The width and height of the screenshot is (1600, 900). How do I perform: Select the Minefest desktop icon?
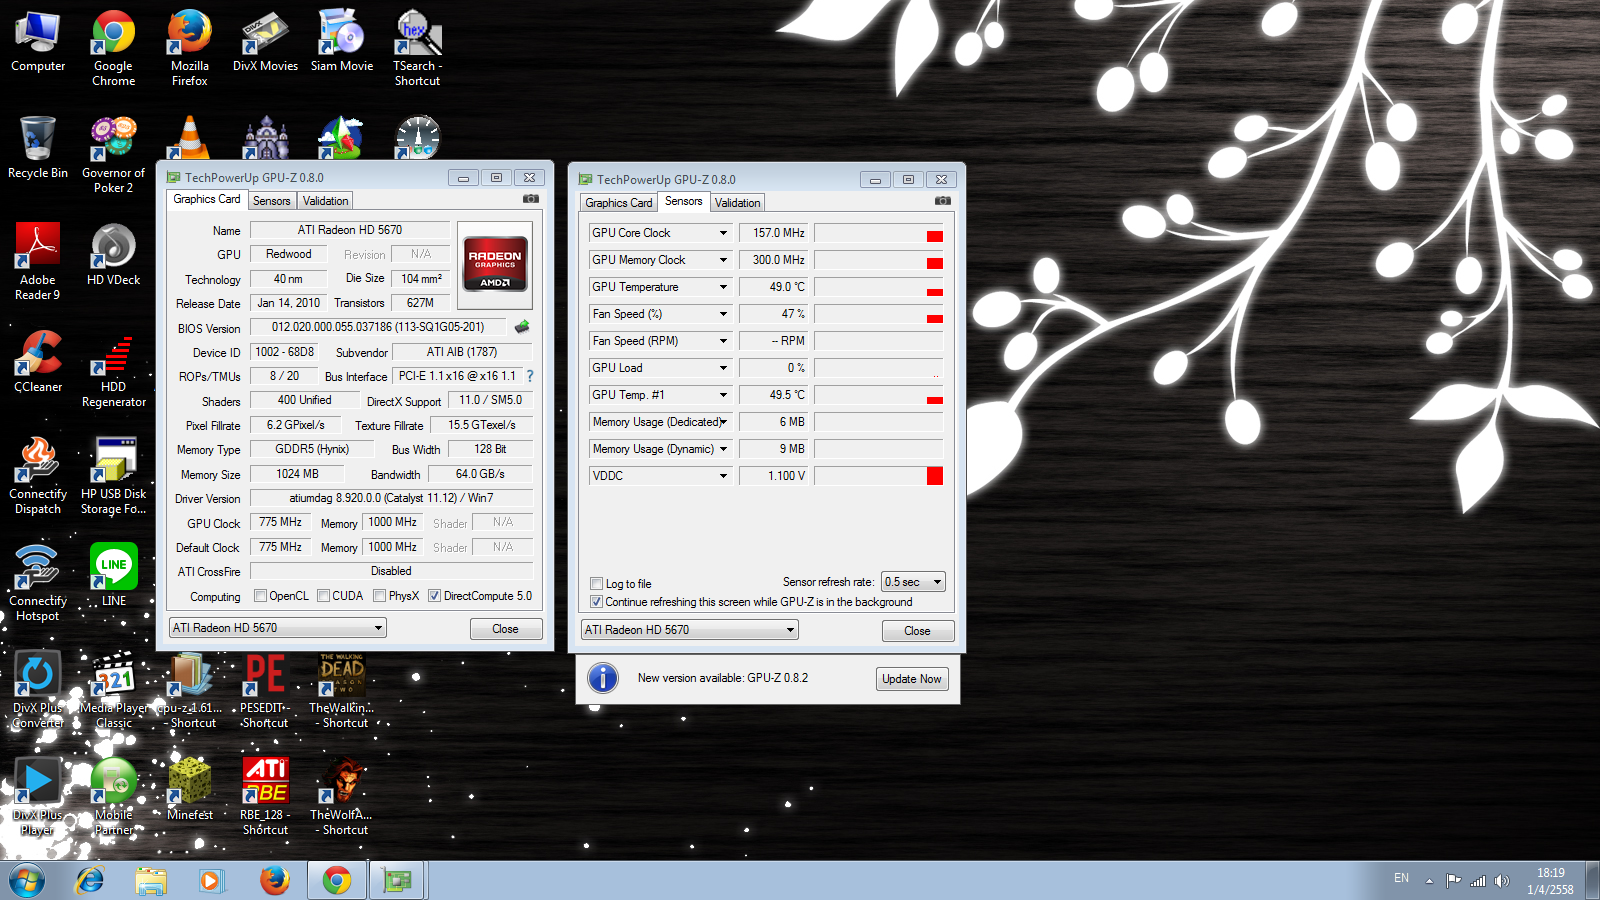(x=190, y=790)
